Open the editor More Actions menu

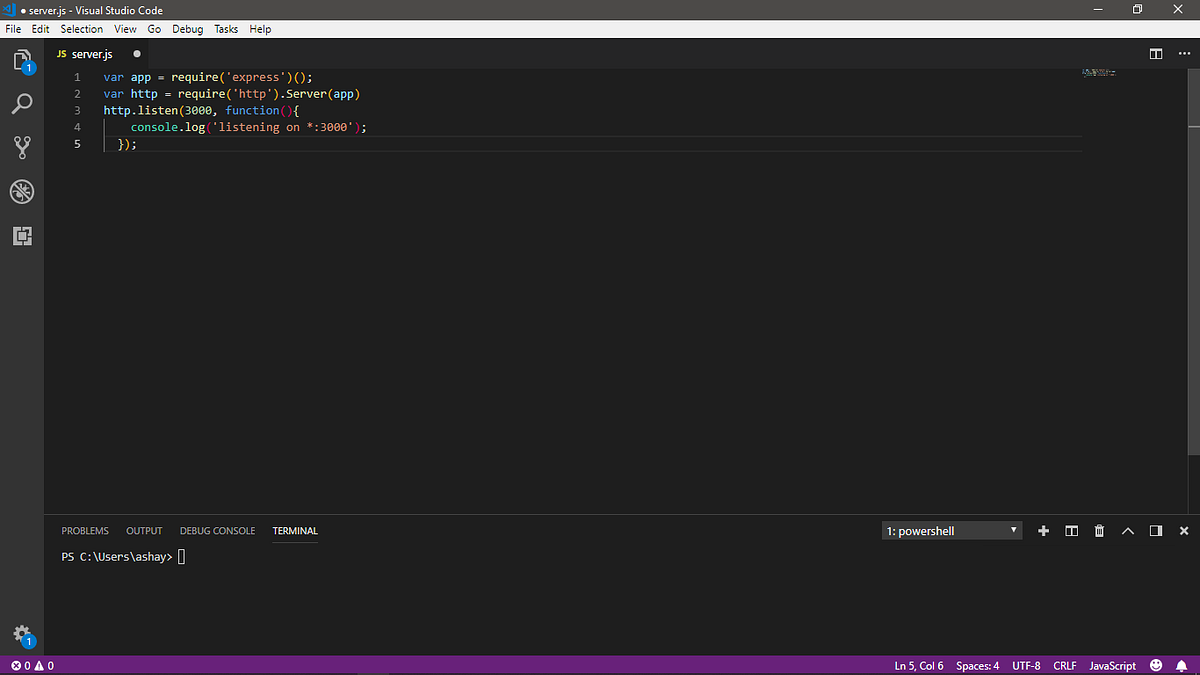[x=1184, y=54]
